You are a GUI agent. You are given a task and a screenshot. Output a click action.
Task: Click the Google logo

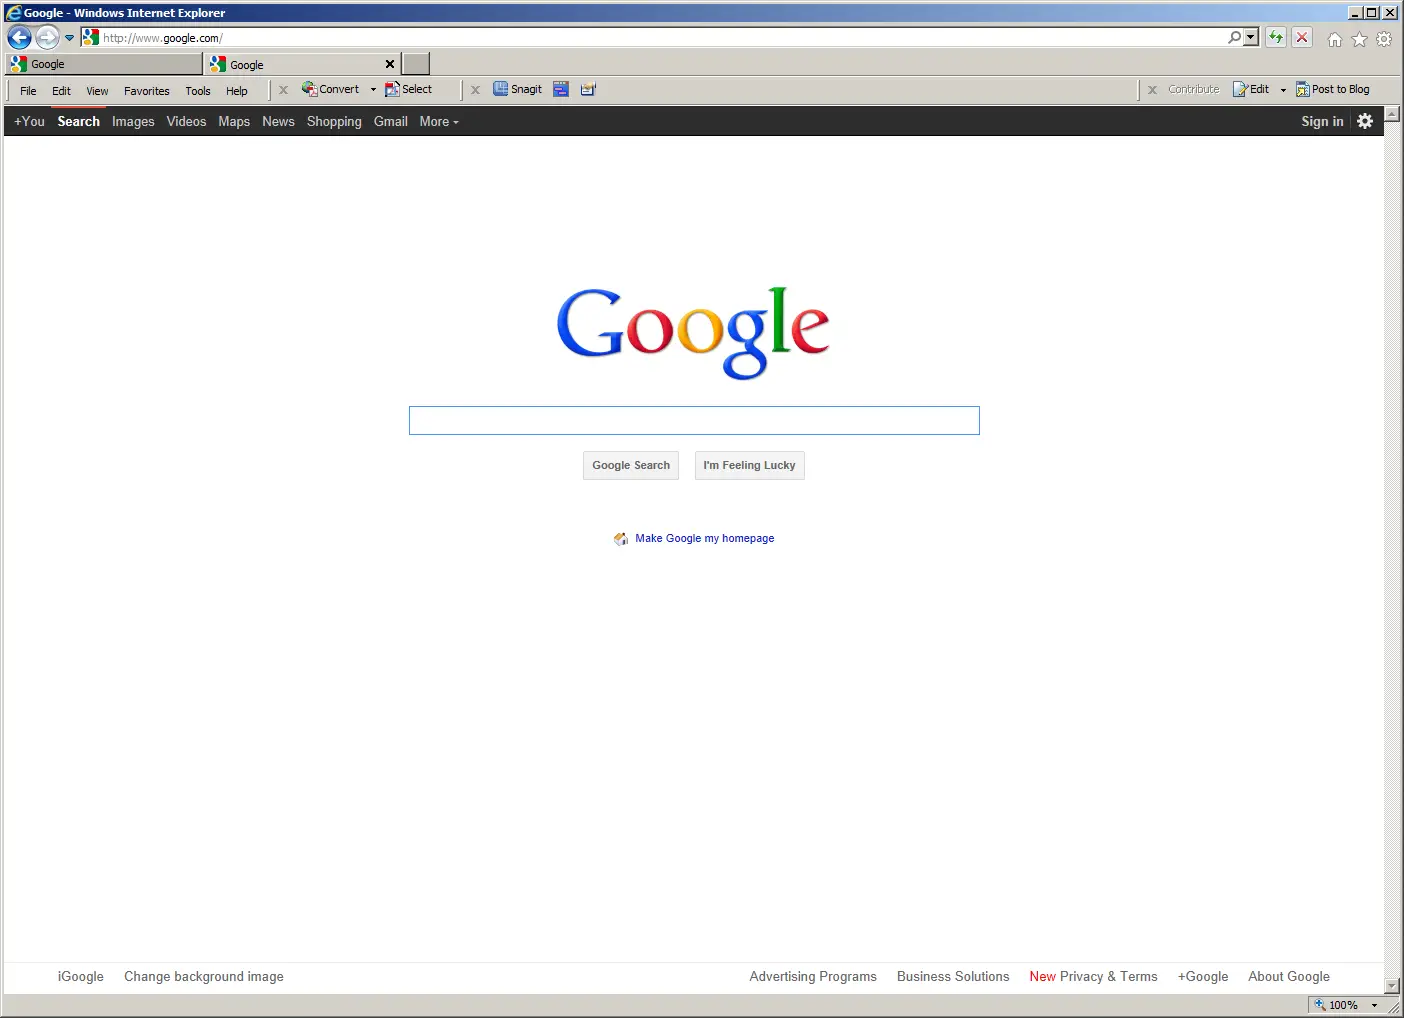tap(693, 332)
